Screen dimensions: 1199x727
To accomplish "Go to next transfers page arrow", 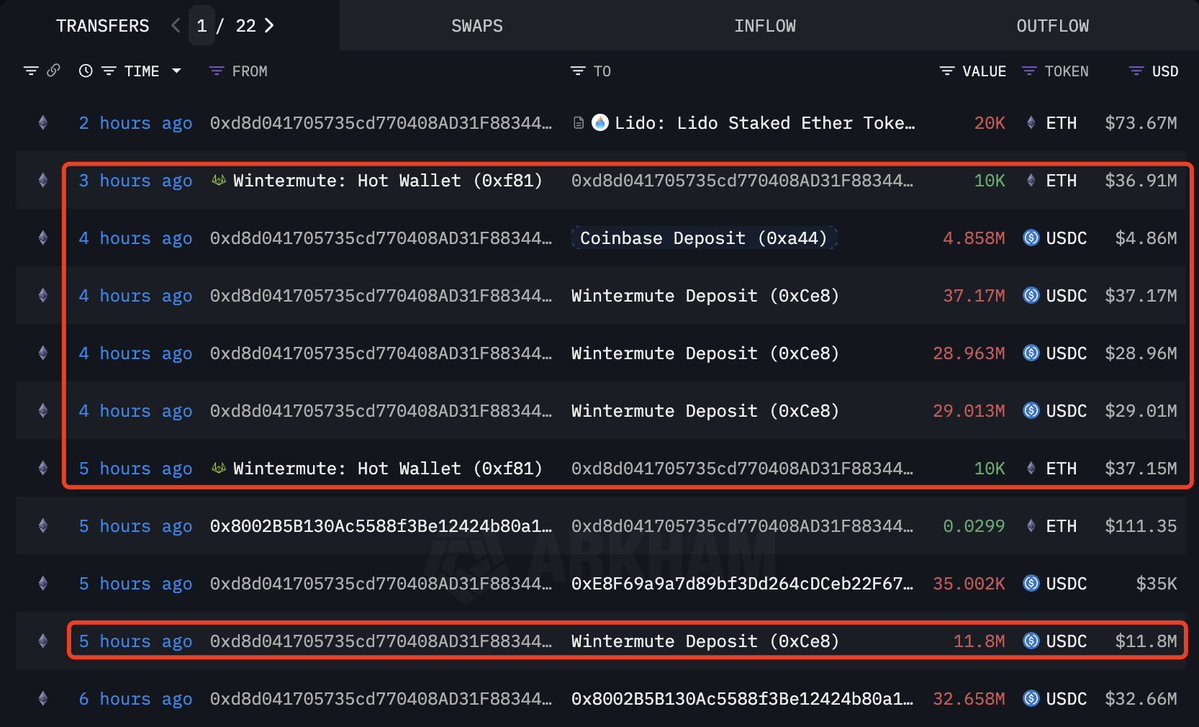I will tap(268, 25).
